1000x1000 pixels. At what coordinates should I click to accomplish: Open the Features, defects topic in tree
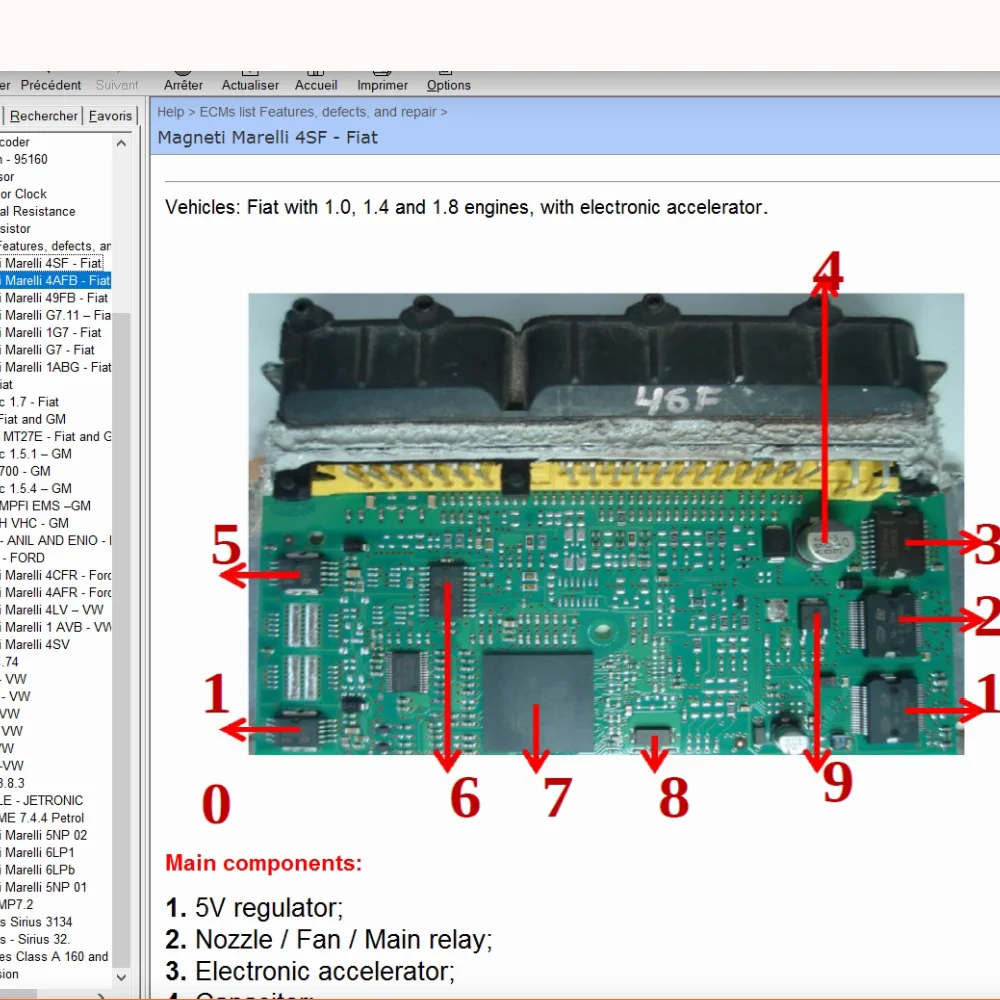point(55,246)
